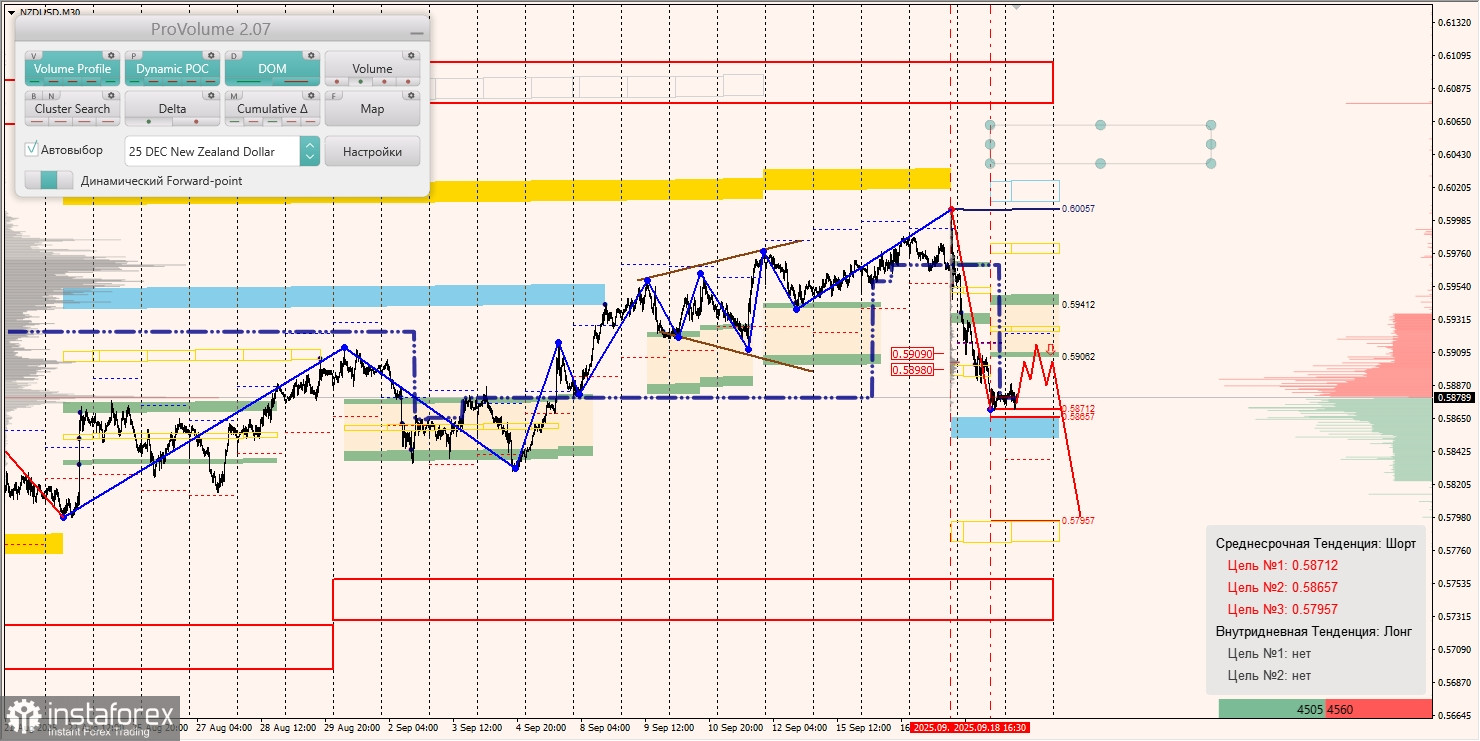Toggle the Dynamic POC indicator
1480x741 pixels.
[x=172, y=69]
